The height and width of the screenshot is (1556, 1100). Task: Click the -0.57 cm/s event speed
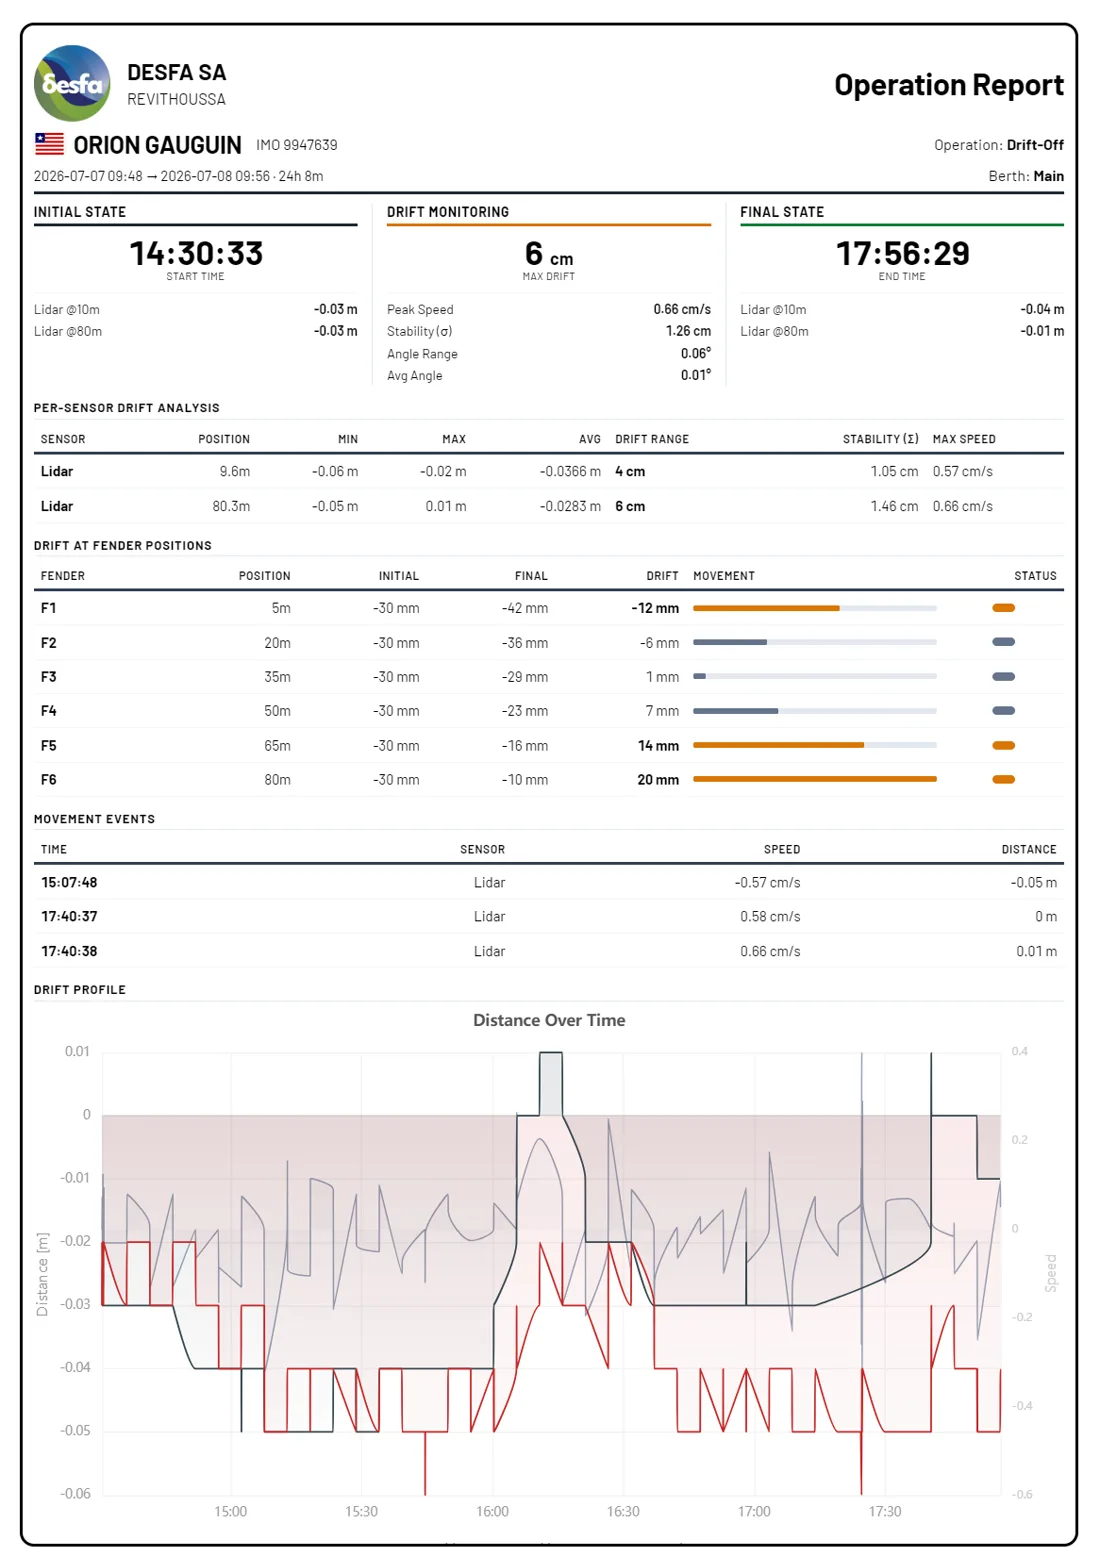pos(767,882)
